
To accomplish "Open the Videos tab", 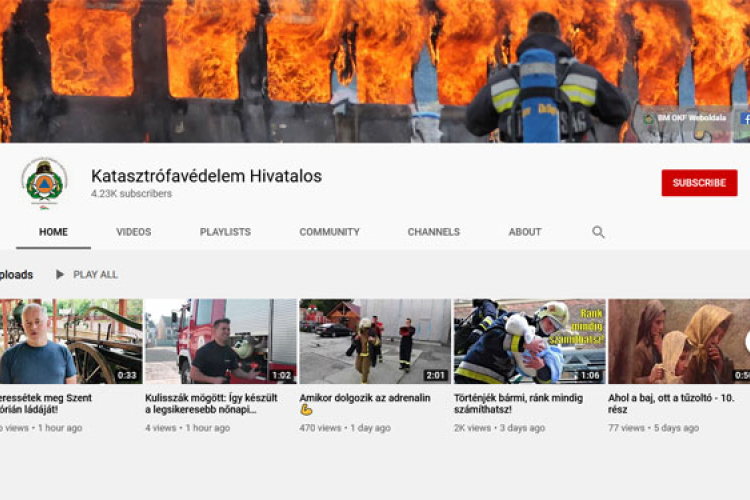I will coord(133,232).
